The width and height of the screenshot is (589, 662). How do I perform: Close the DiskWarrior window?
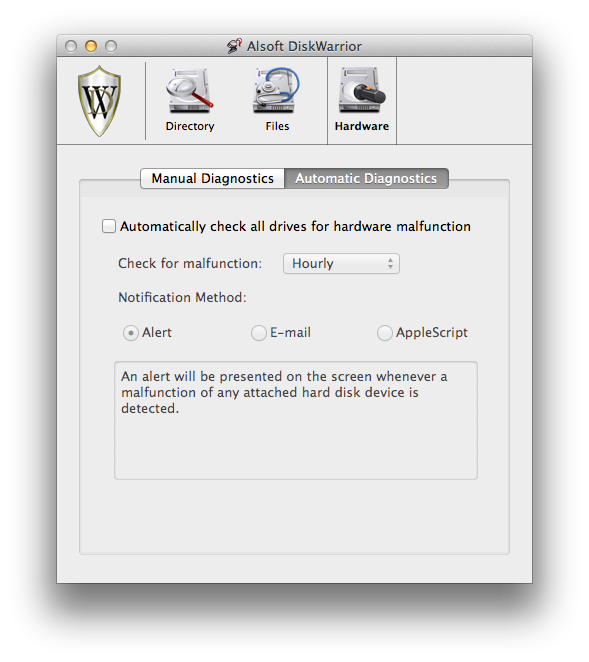[x=71, y=46]
